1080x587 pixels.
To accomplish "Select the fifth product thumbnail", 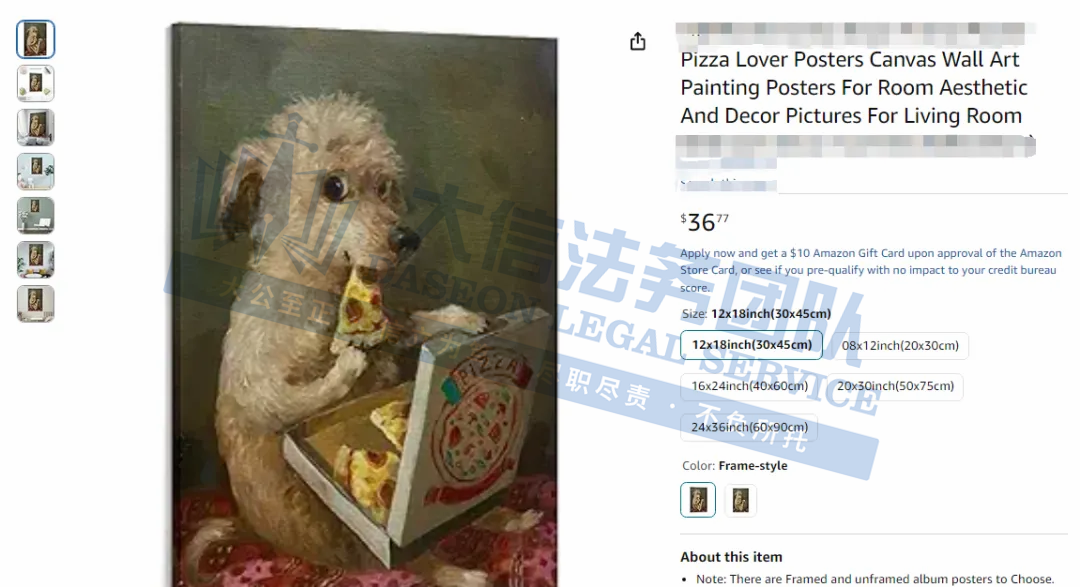I will pyautogui.click(x=36, y=216).
